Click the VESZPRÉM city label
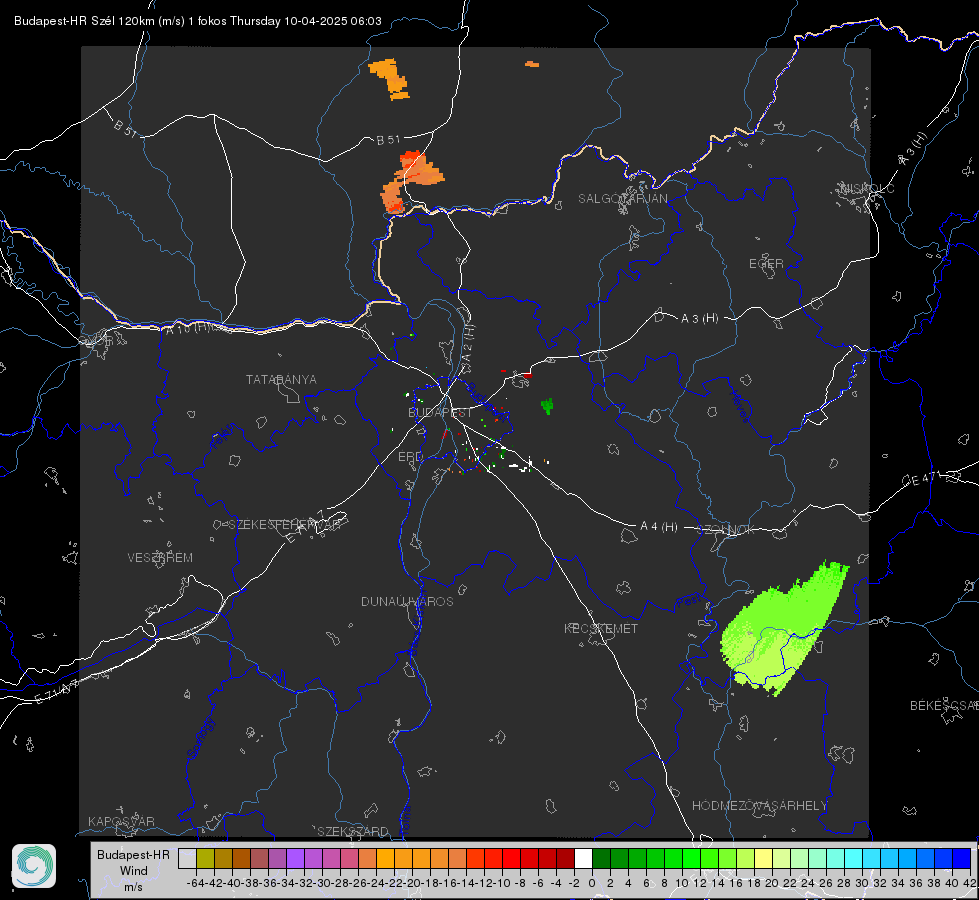 point(160,557)
